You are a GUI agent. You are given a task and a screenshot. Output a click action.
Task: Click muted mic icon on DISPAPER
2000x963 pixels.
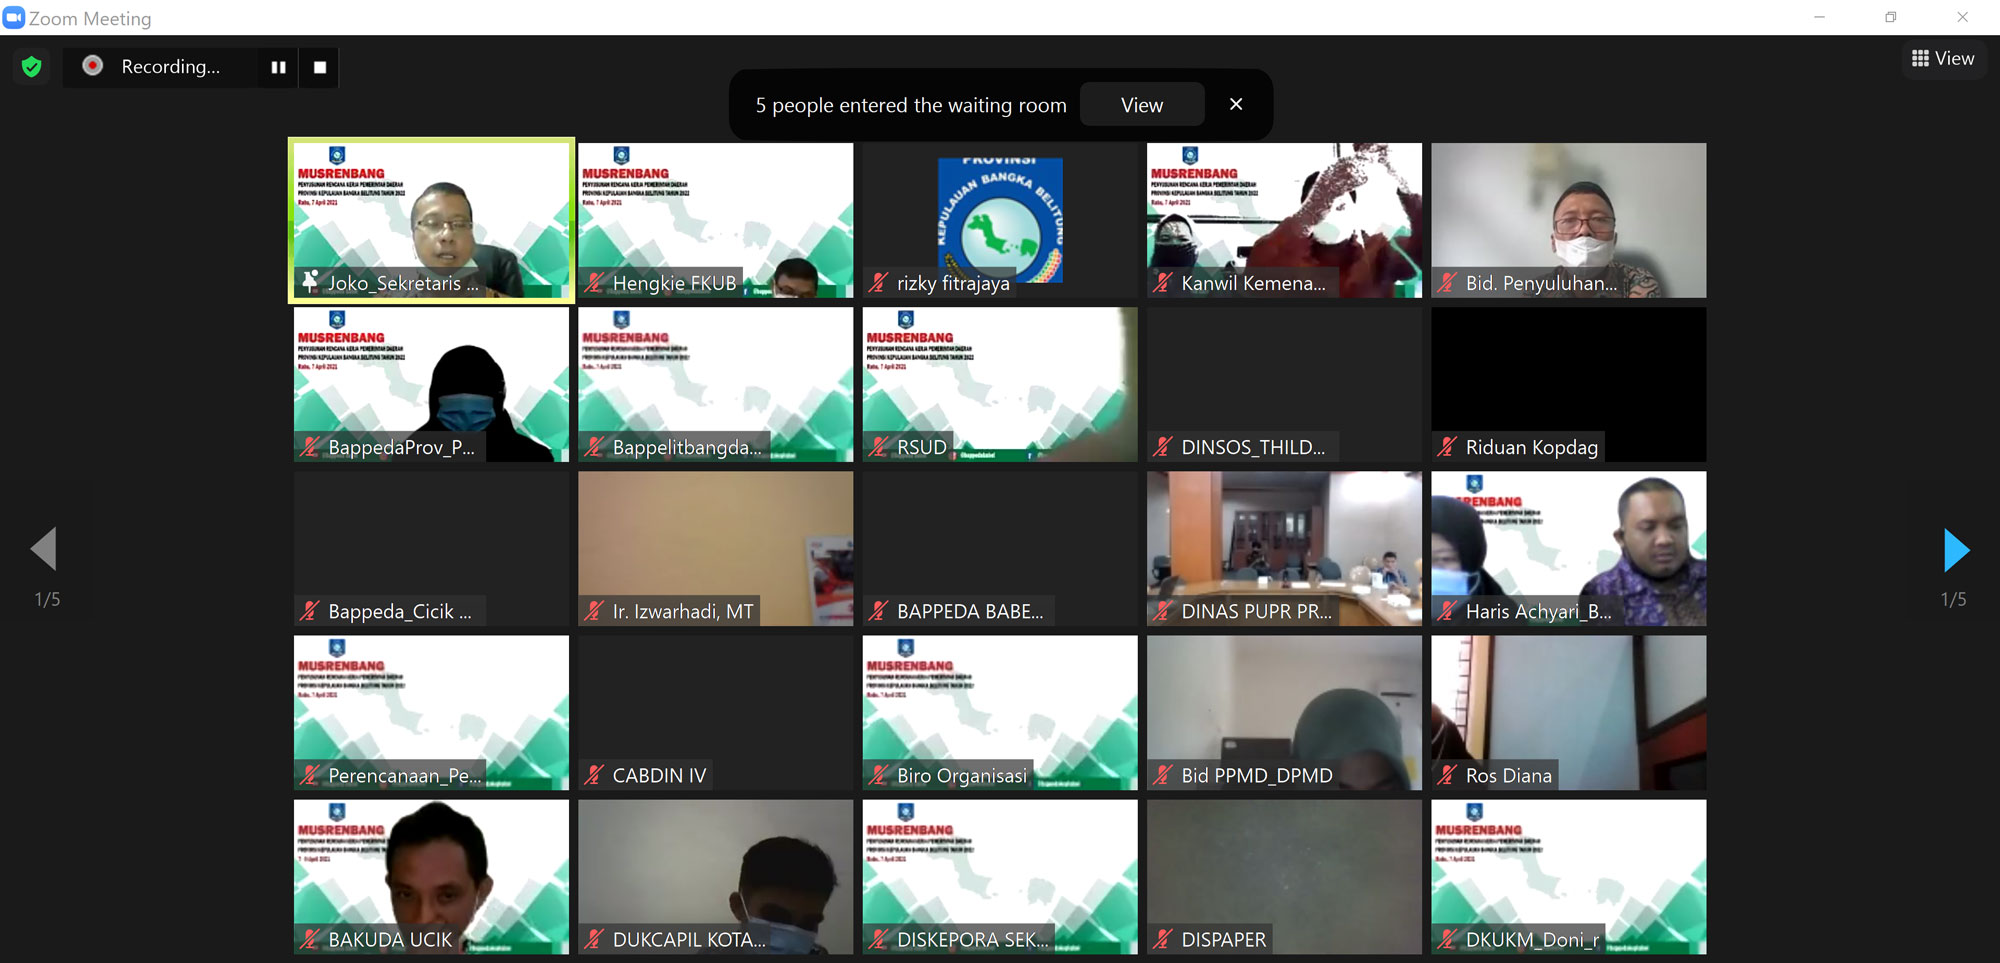(x=1163, y=939)
